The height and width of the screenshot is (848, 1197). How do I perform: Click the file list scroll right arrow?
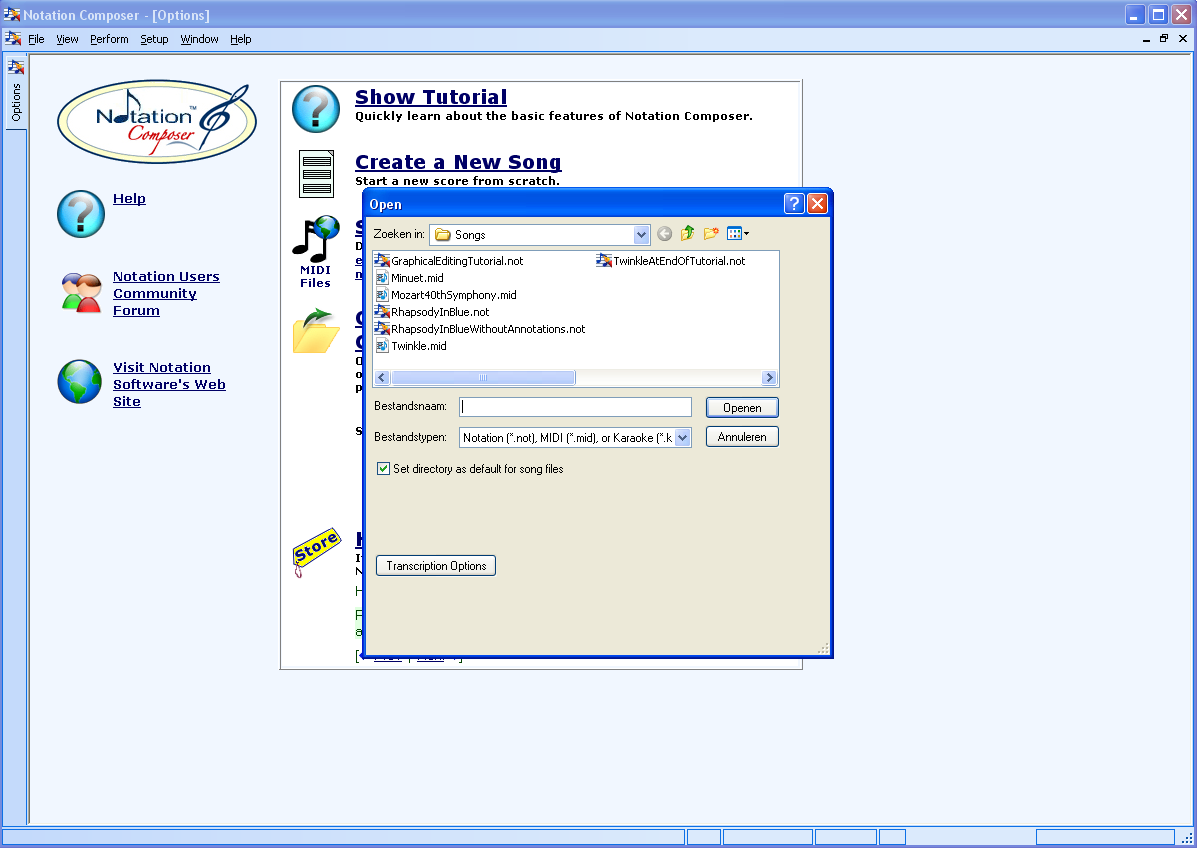[770, 378]
